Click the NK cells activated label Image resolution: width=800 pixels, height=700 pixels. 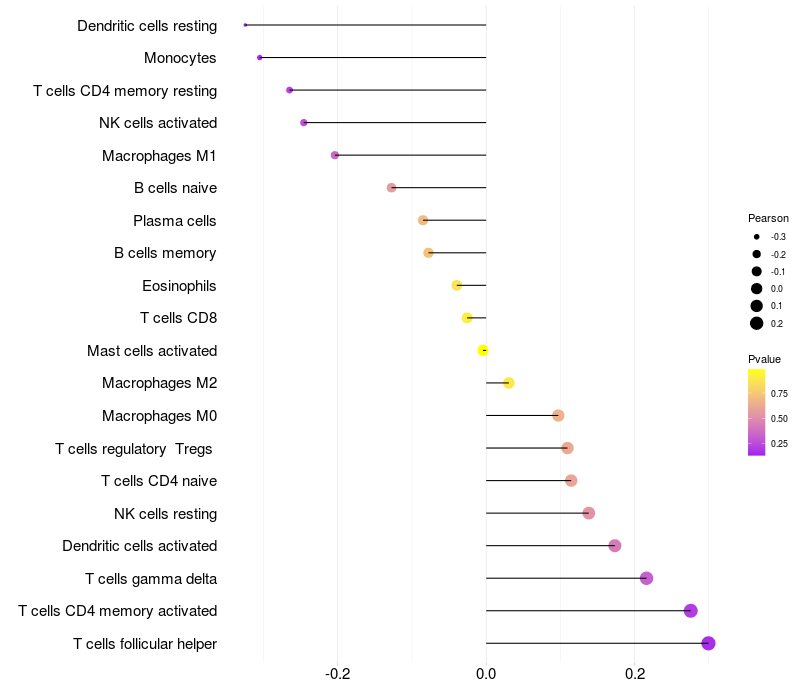(158, 123)
